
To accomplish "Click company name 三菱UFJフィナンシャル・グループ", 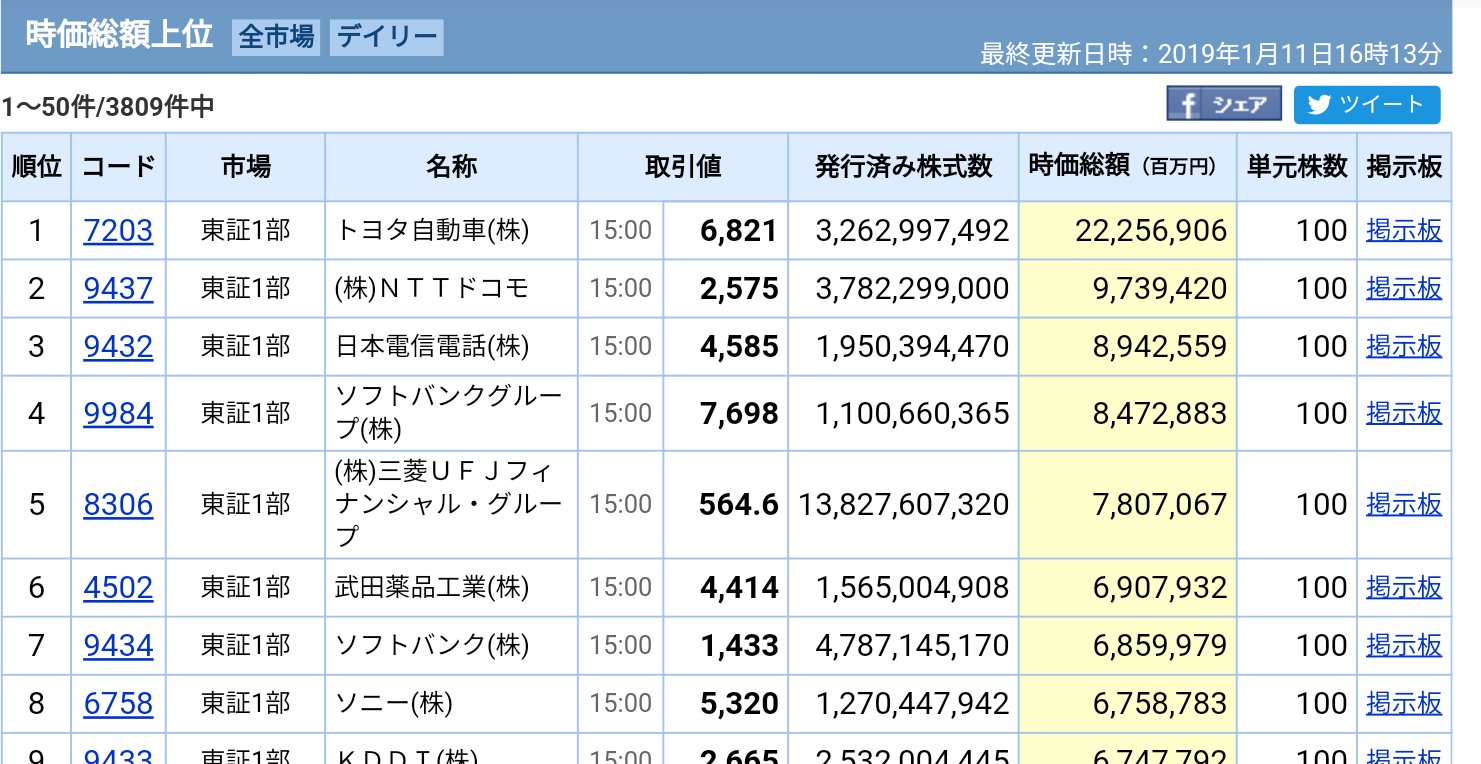I will pos(449,505).
